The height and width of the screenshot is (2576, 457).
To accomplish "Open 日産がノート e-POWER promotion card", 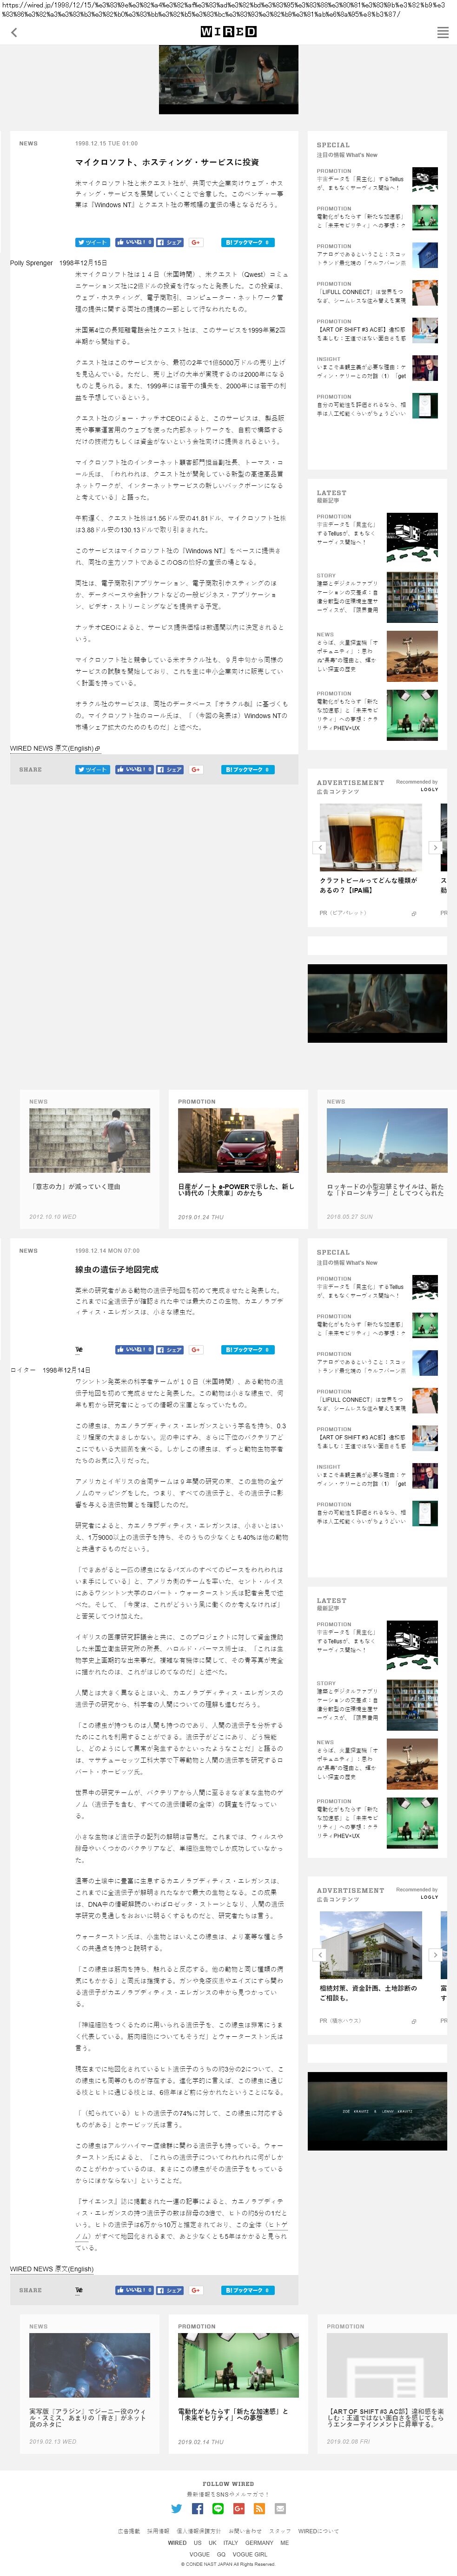I will click(238, 1159).
